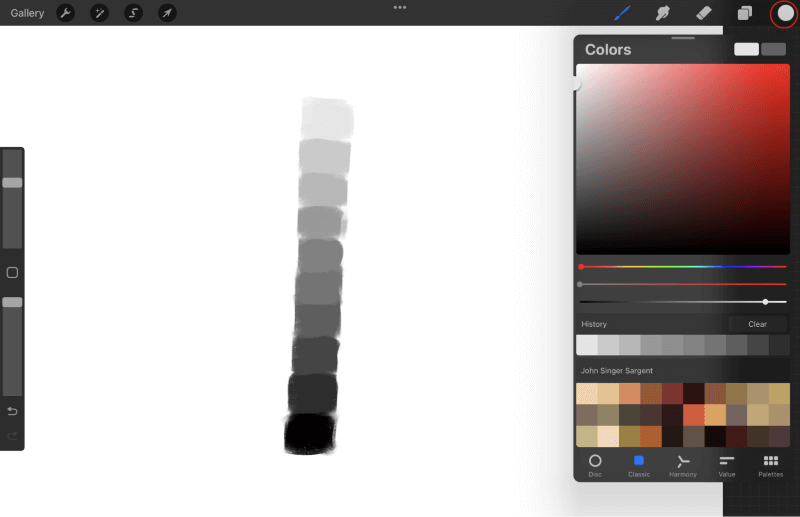Switch to the Palettes tab

[770, 465]
